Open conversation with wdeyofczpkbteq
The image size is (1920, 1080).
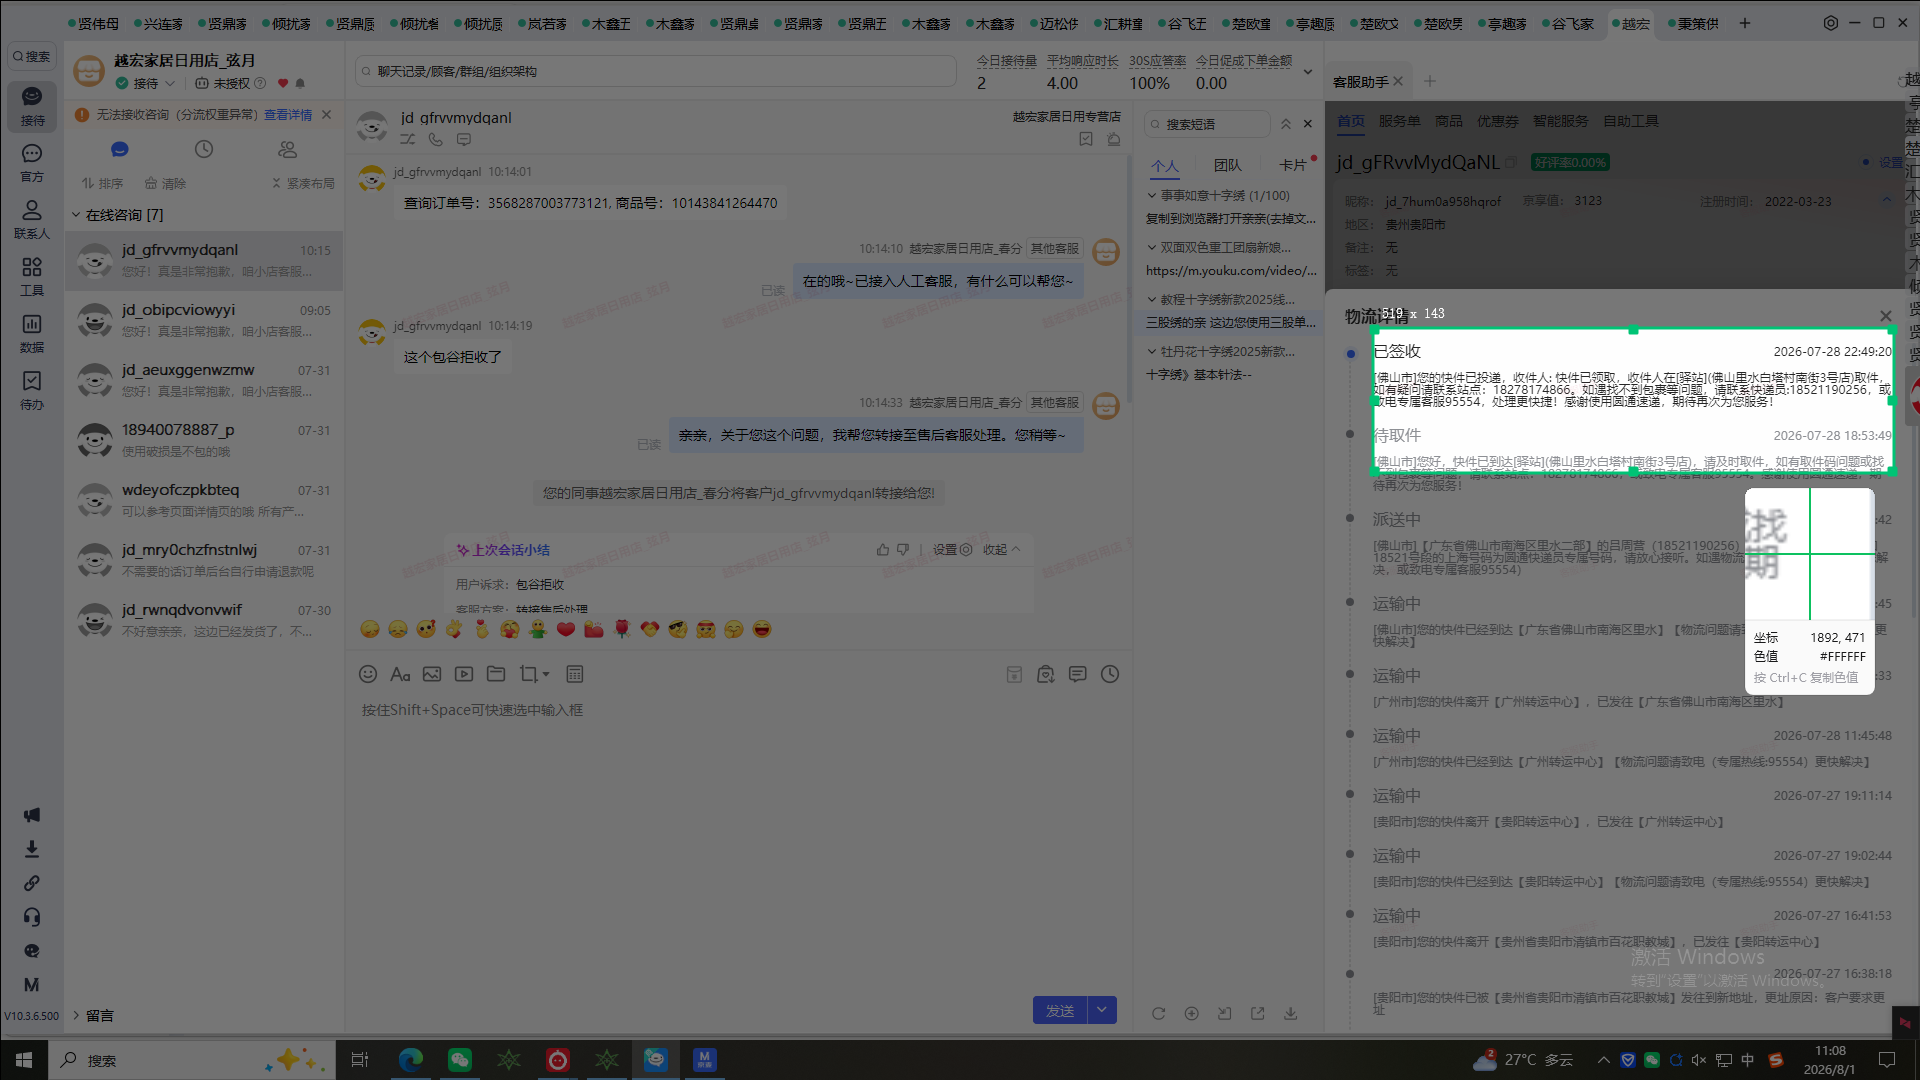204,500
